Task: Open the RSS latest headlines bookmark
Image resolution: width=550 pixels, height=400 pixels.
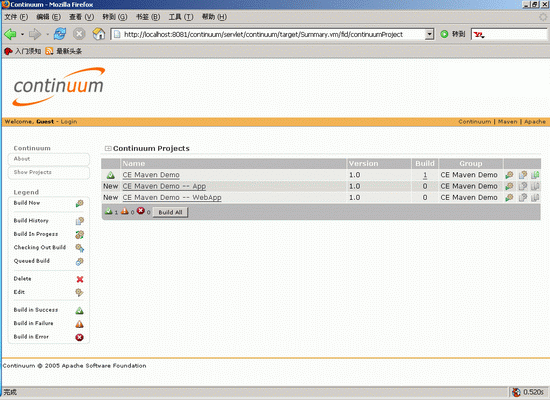Action: [63, 51]
